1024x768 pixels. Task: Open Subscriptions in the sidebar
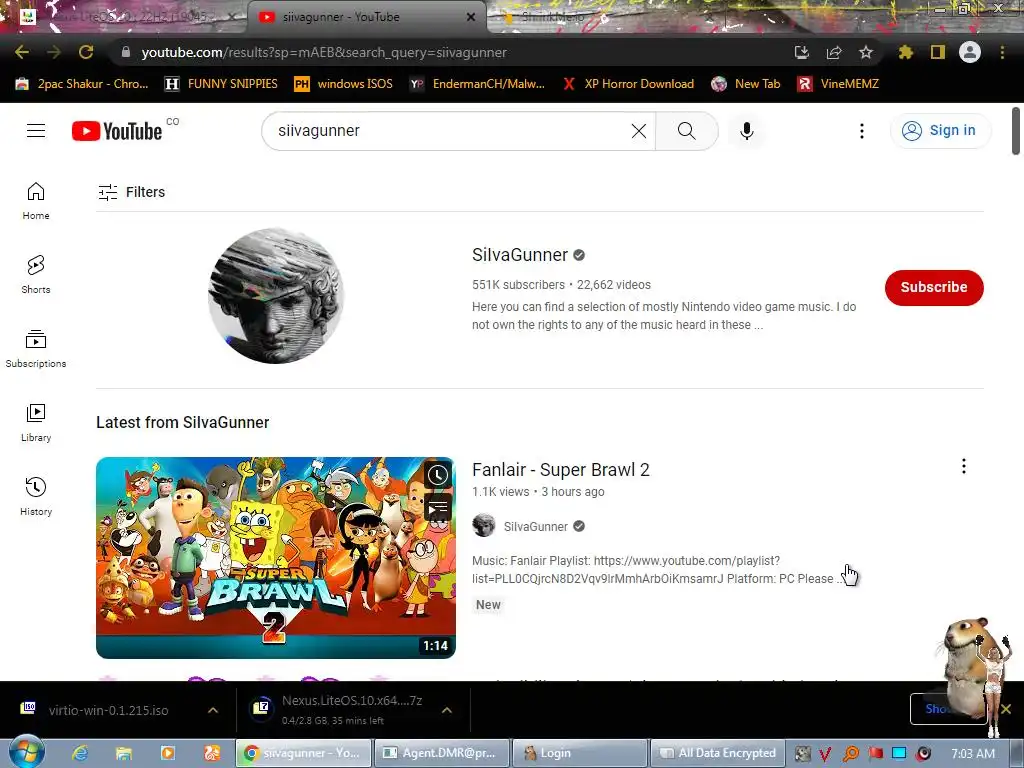coord(36,349)
